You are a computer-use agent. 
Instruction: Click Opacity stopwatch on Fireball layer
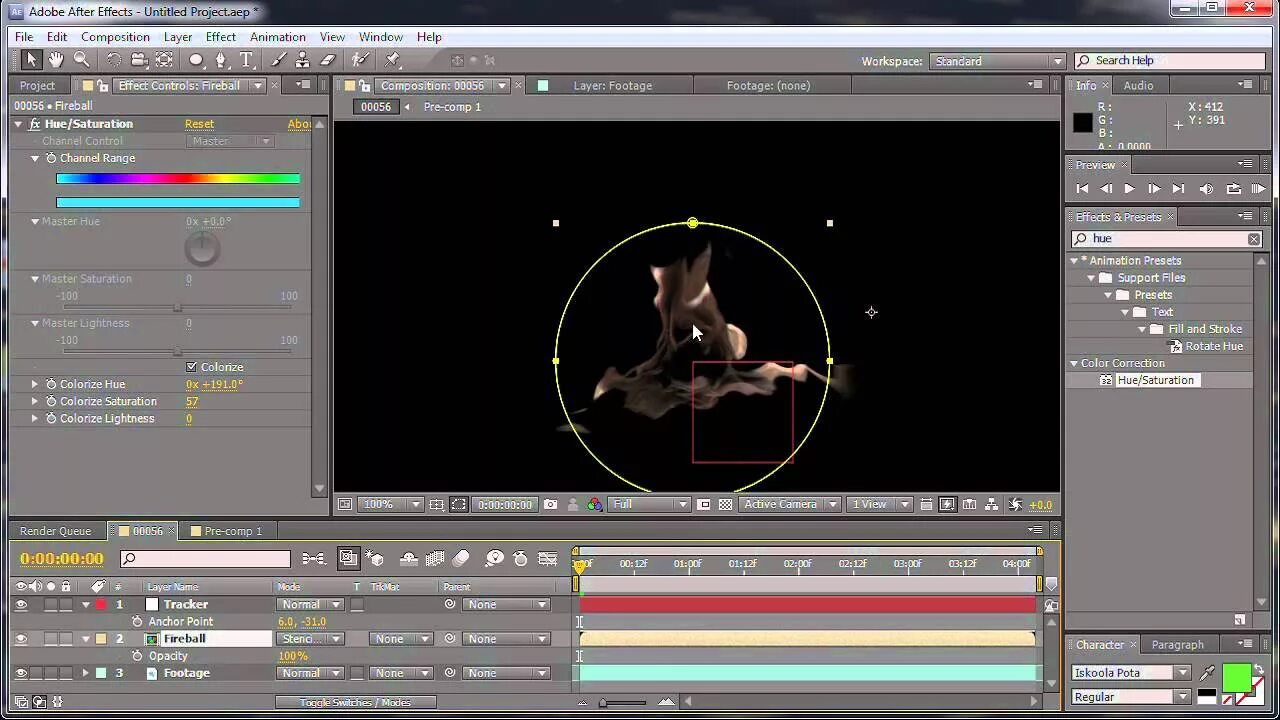138,656
